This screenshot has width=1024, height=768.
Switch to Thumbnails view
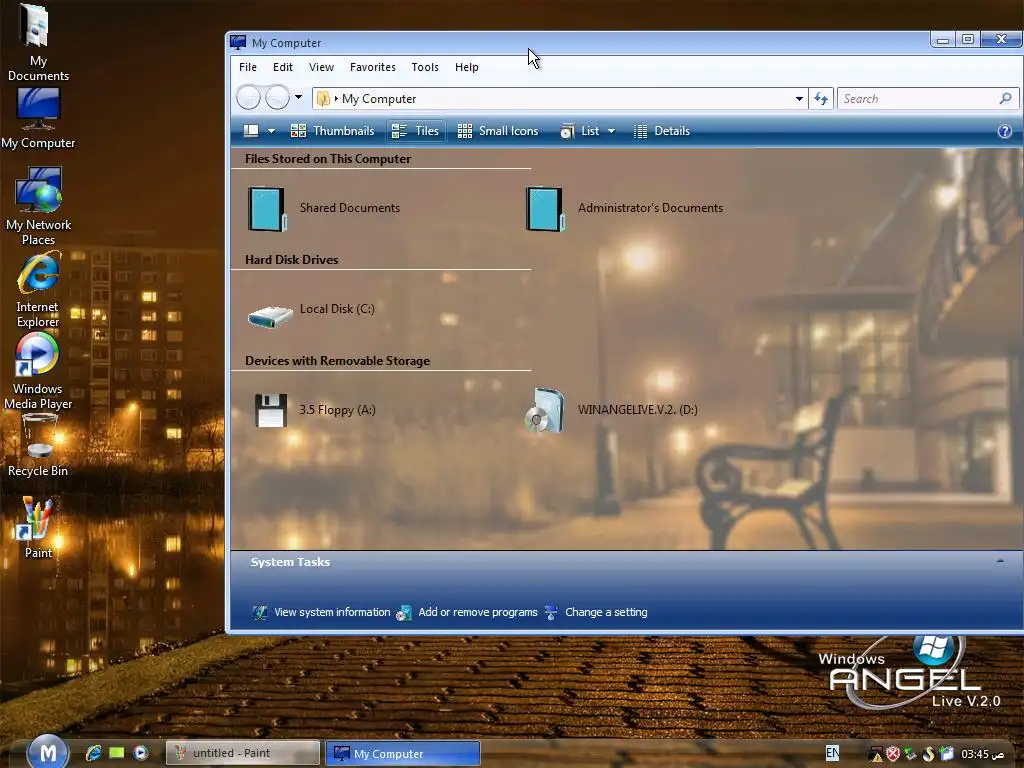pos(332,131)
